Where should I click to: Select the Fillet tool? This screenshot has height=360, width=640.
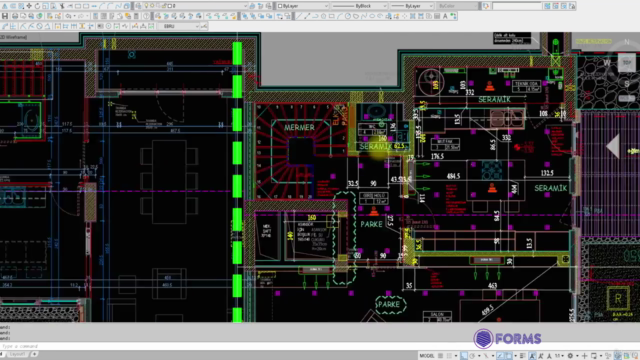click(110, 6)
